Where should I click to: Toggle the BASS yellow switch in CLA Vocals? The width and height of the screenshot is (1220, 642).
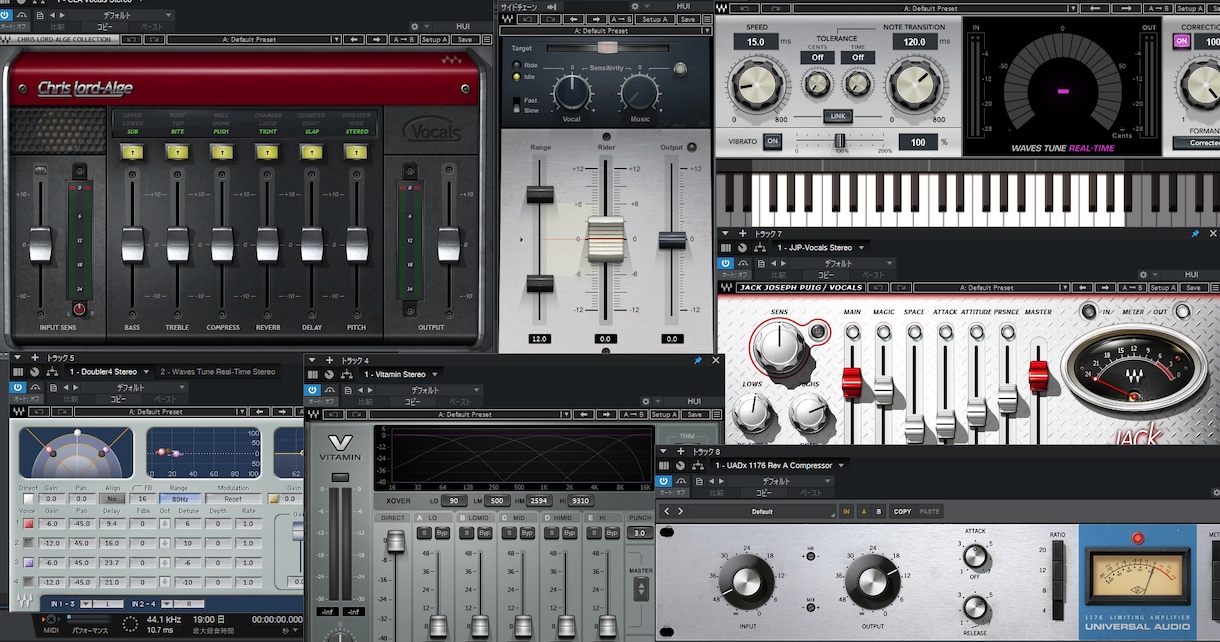coord(132,152)
